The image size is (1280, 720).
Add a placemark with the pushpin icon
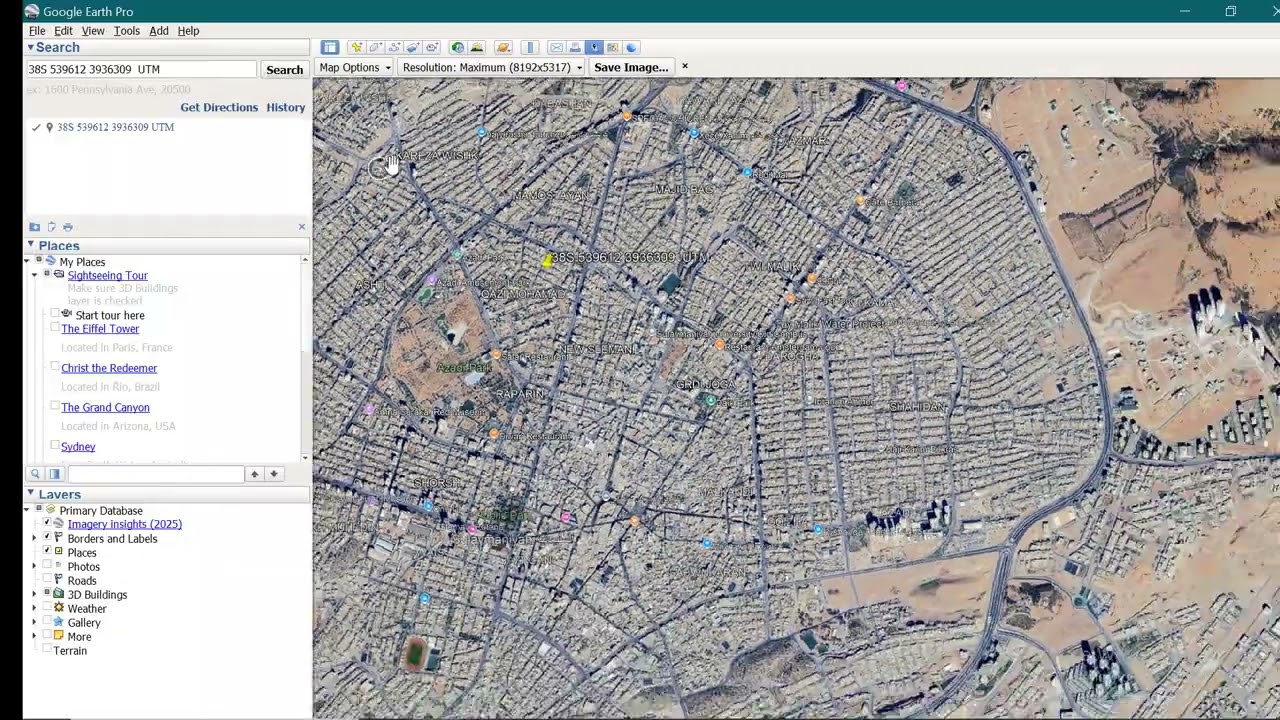pyautogui.click(x=356, y=47)
